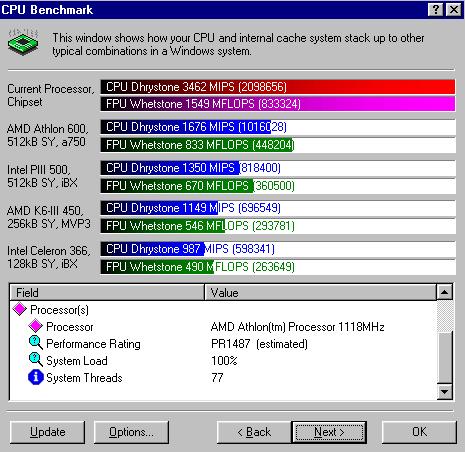Click the title bar help question mark button

tap(435, 10)
